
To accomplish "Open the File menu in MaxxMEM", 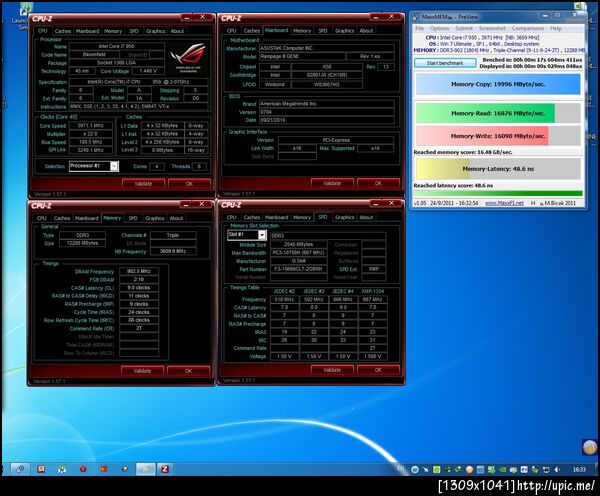I will click(421, 28).
